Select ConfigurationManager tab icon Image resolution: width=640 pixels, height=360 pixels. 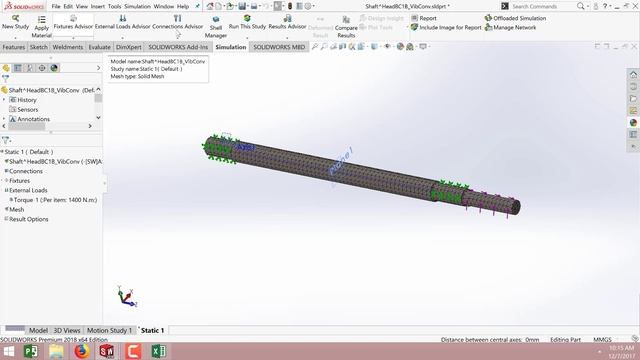pyautogui.click(x=30, y=68)
